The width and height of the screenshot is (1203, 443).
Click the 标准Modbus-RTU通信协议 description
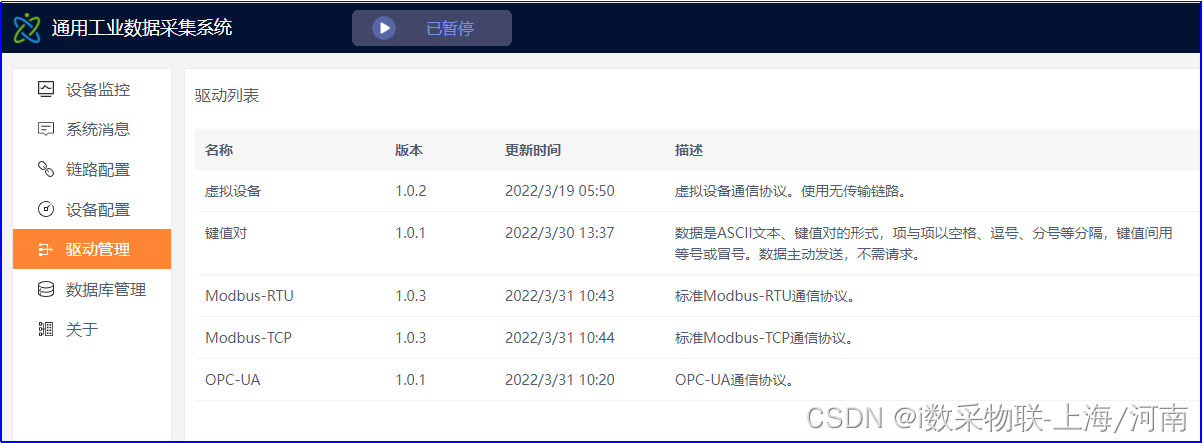765,296
